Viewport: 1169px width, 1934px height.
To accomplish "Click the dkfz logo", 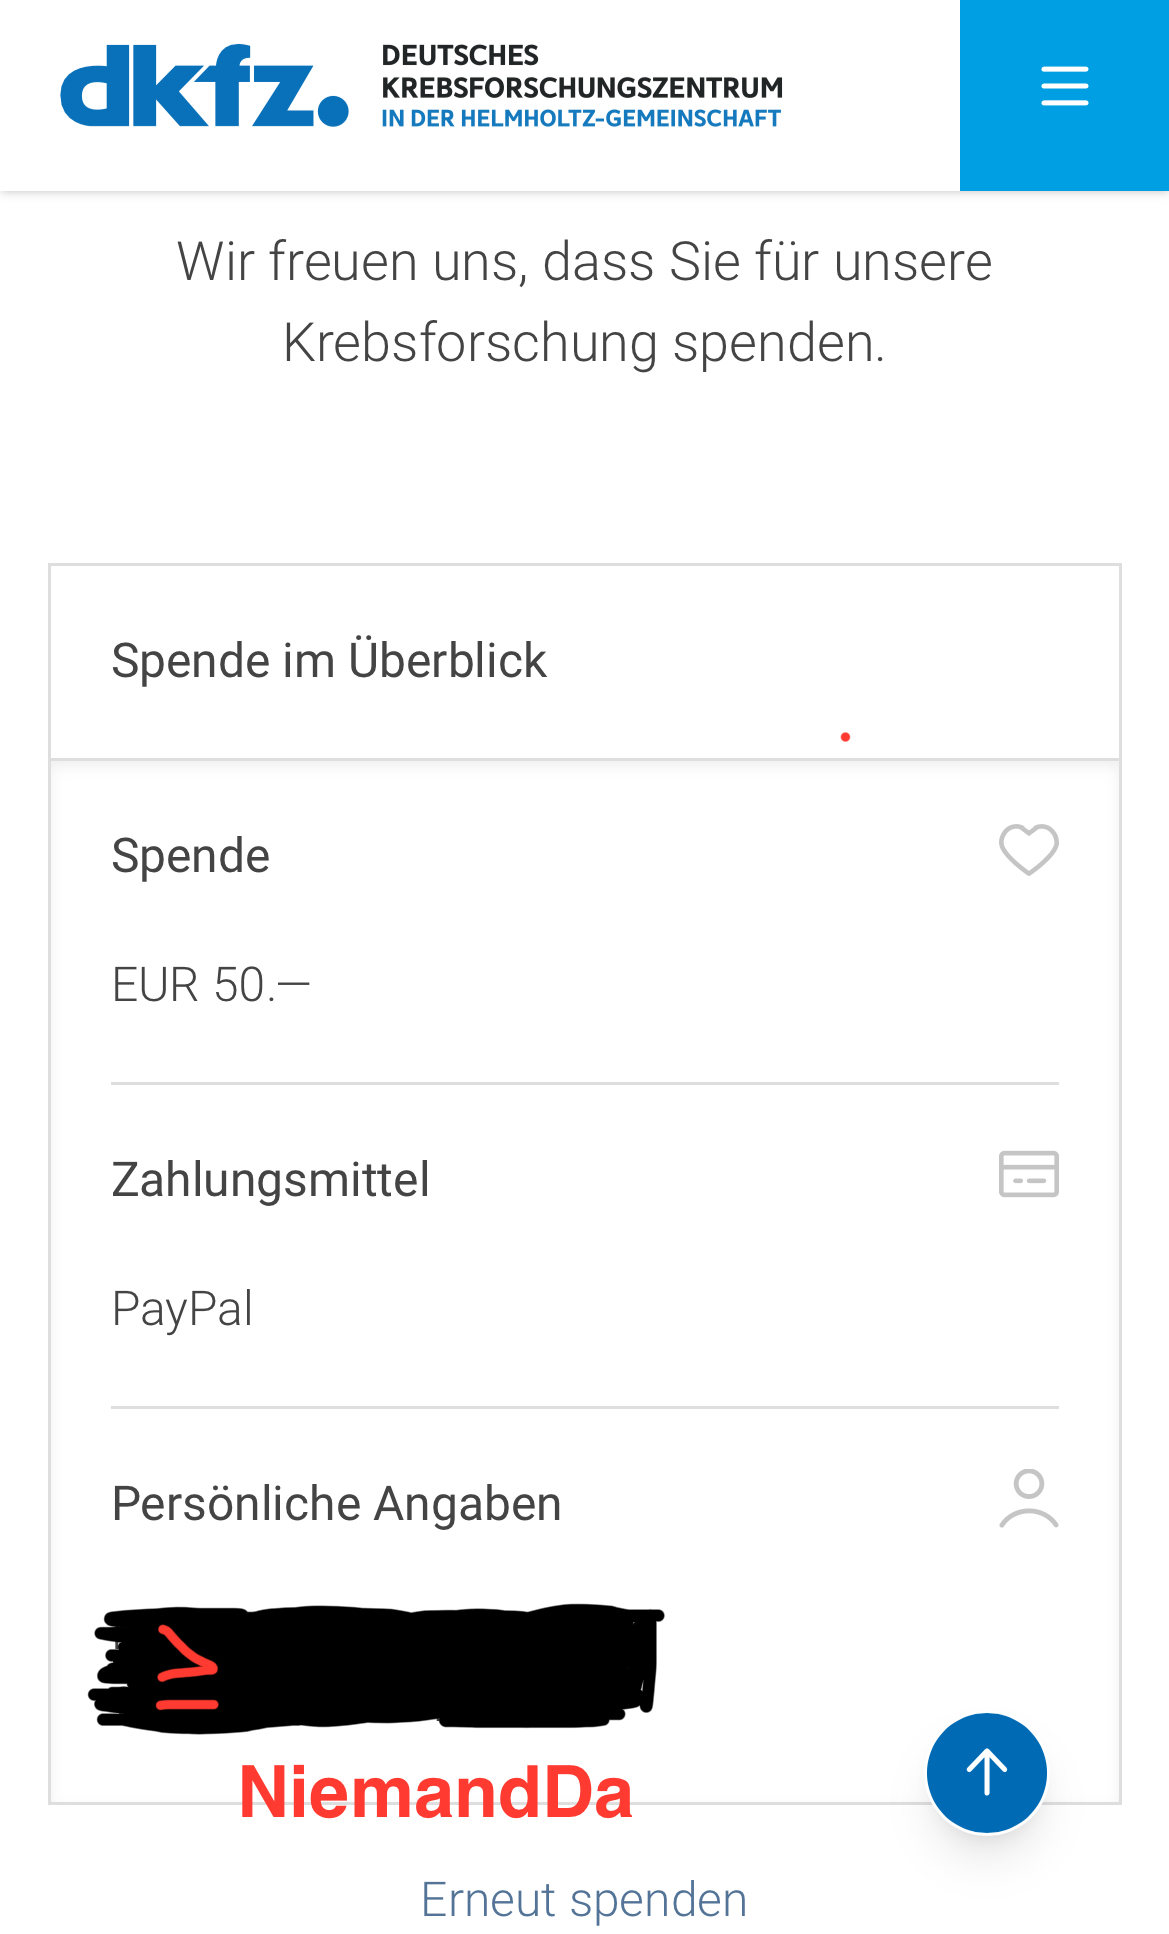I will pos(205,86).
